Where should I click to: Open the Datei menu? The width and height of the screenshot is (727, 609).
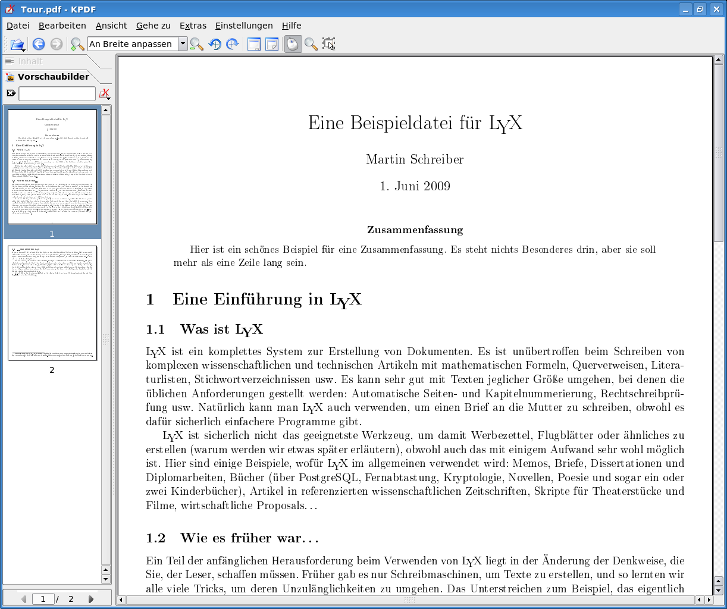(x=18, y=26)
